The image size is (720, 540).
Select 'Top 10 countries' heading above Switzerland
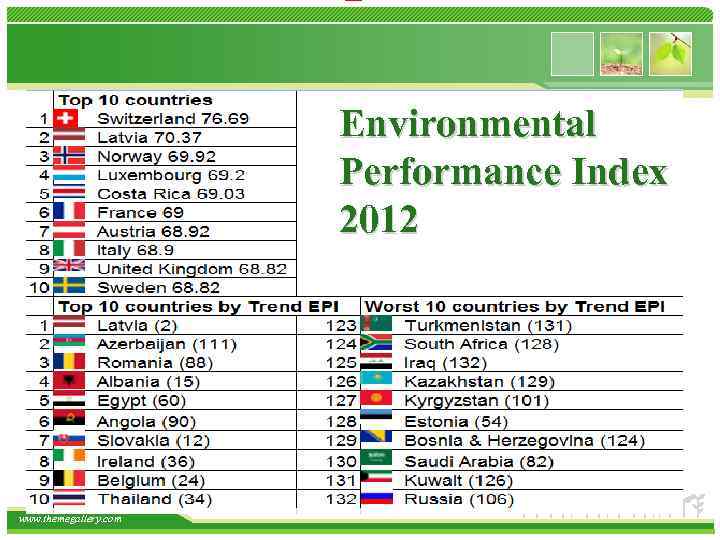(x=135, y=100)
